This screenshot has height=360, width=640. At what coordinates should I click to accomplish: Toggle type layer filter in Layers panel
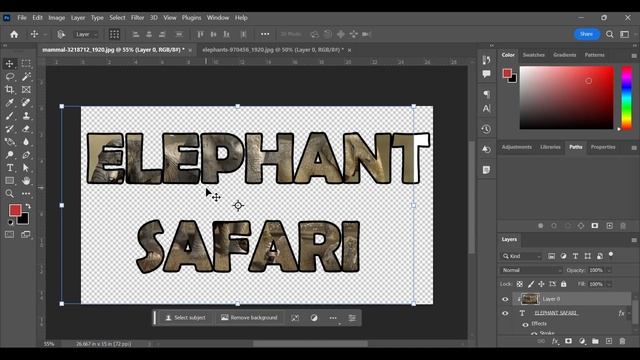coord(576,256)
